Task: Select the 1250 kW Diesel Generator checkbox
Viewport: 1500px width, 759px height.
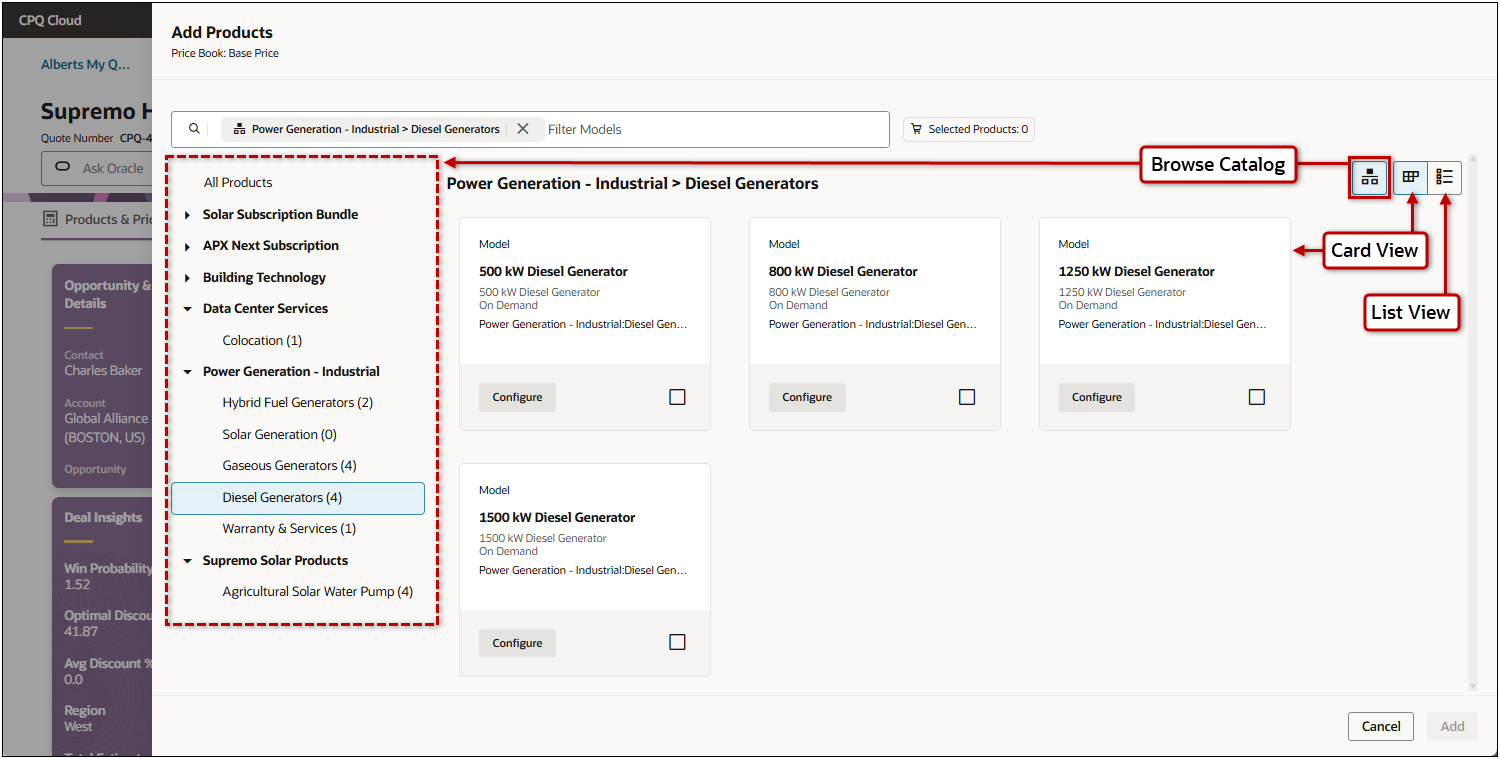Action: pyautogui.click(x=1256, y=396)
